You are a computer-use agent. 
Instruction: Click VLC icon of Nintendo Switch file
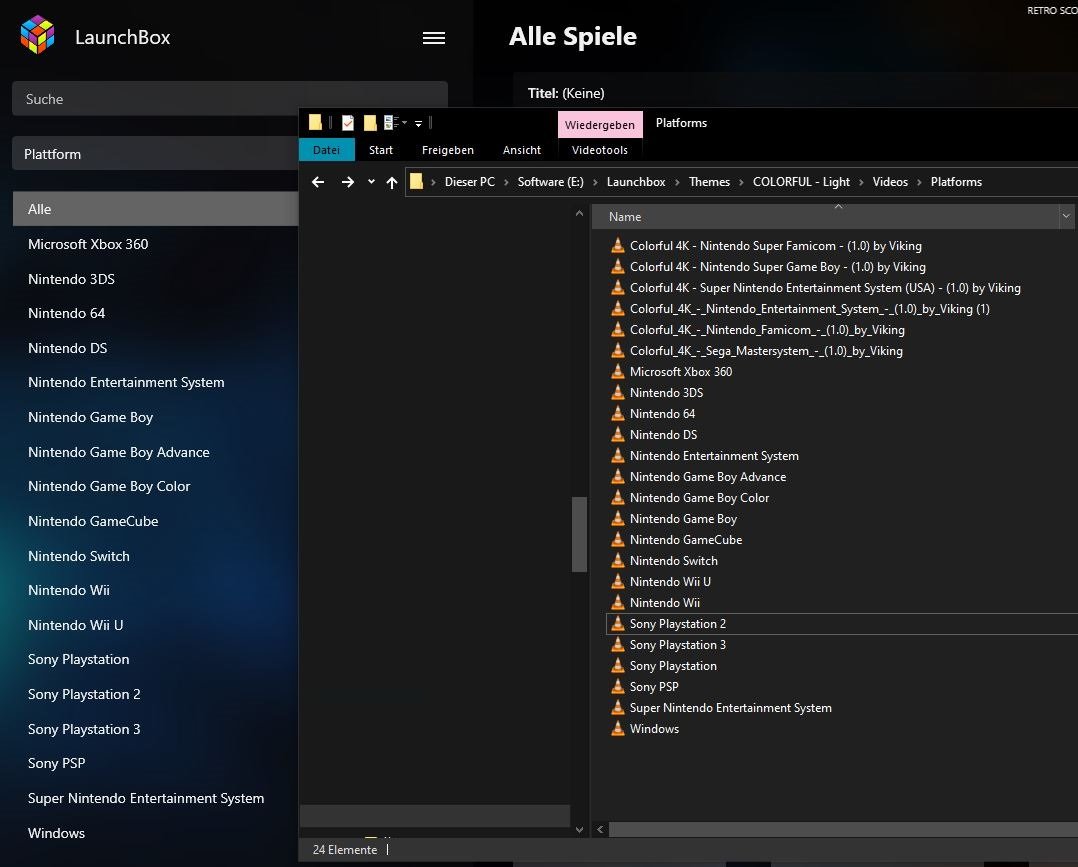click(618, 561)
